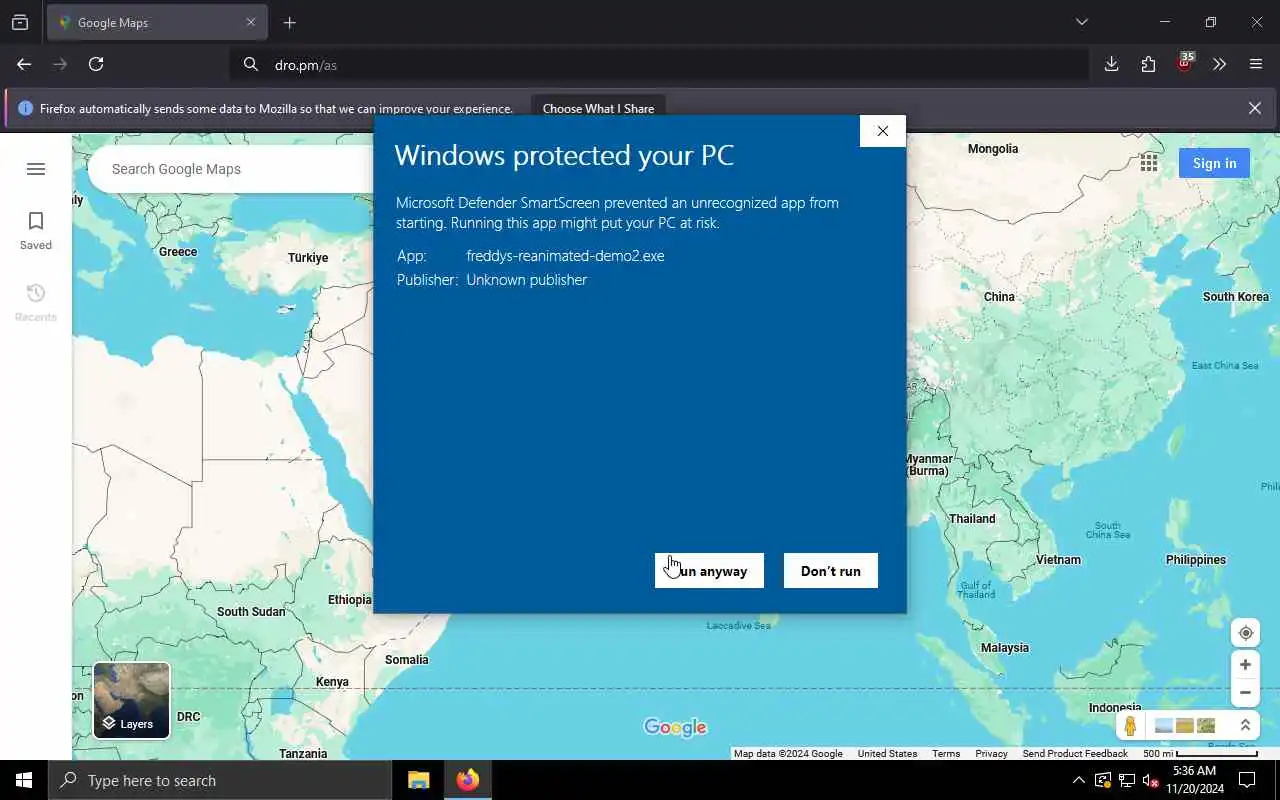The image size is (1280, 800).
Task: Reload the current page
Action: click(96, 64)
